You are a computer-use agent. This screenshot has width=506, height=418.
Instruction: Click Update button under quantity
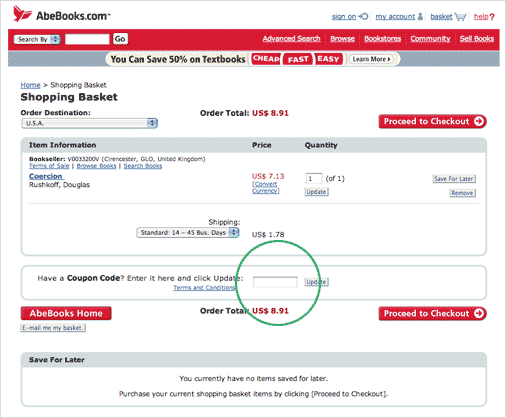click(316, 192)
